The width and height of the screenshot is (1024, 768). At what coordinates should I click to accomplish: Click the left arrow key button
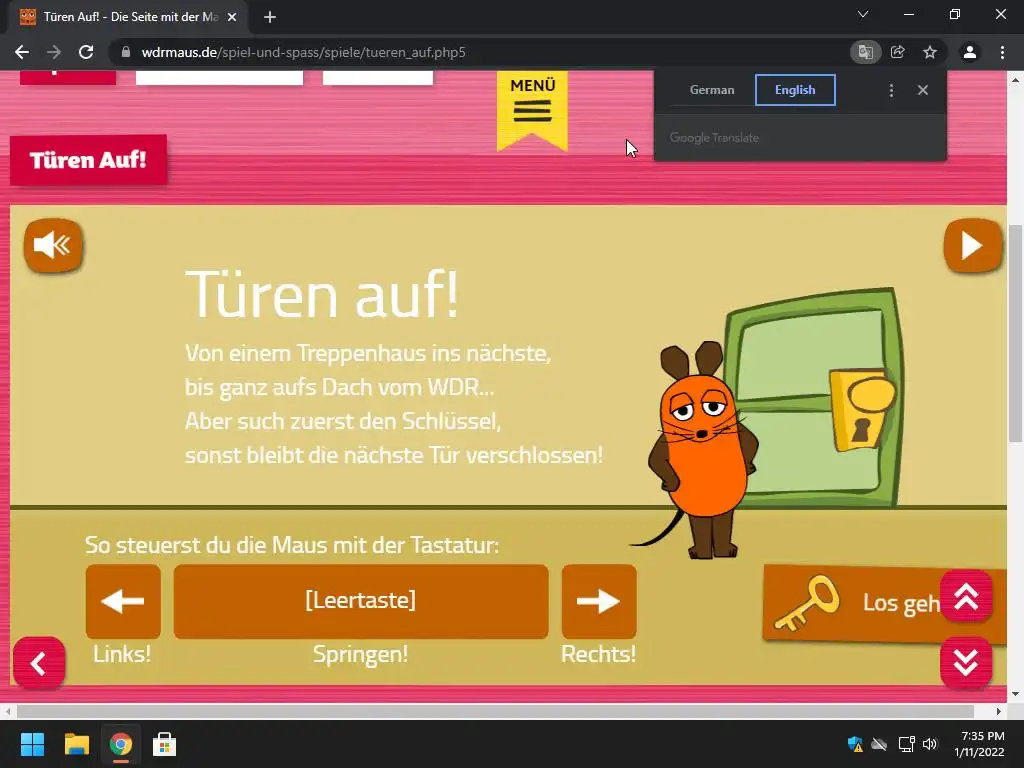123,601
